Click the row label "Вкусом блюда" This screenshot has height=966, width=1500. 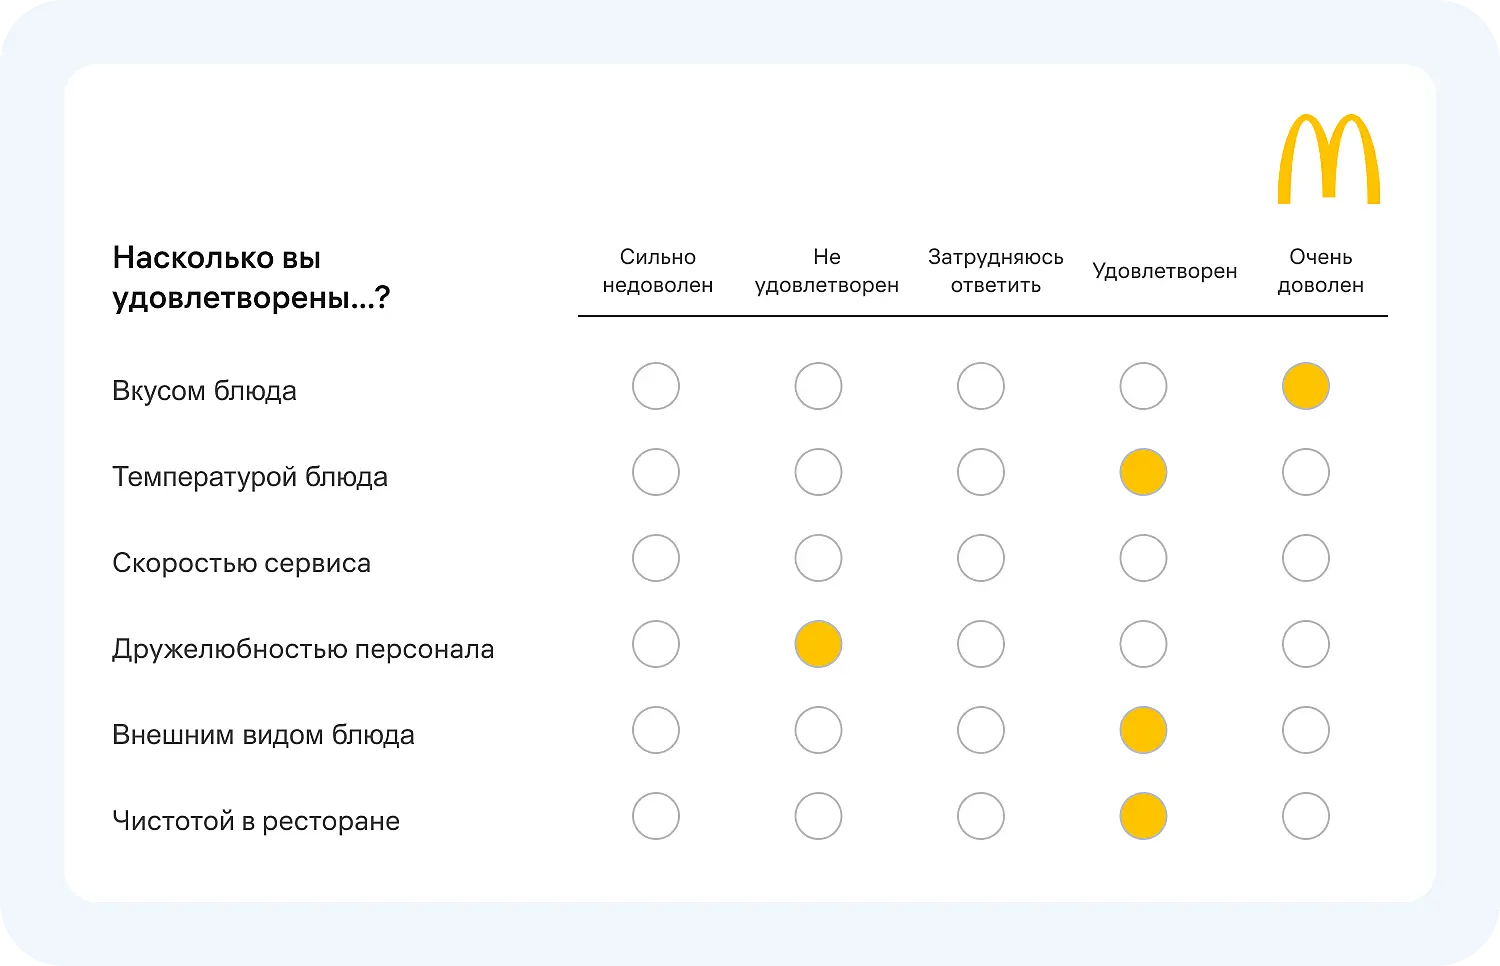coord(204,390)
